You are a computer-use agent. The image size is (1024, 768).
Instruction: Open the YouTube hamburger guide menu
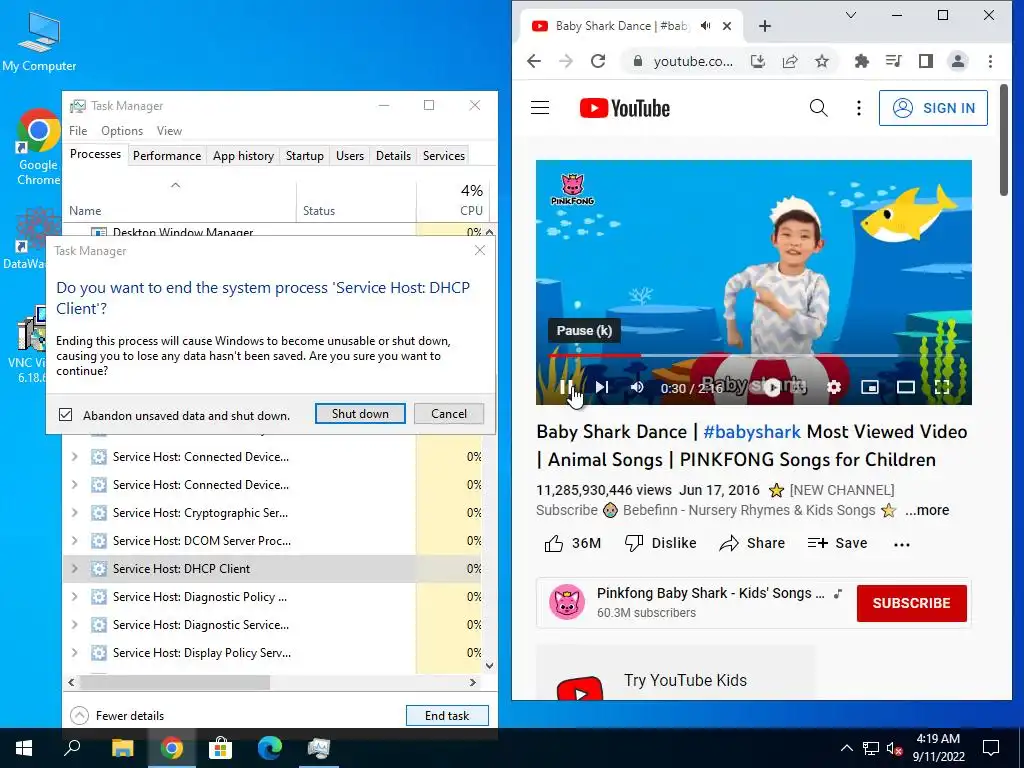pos(540,108)
